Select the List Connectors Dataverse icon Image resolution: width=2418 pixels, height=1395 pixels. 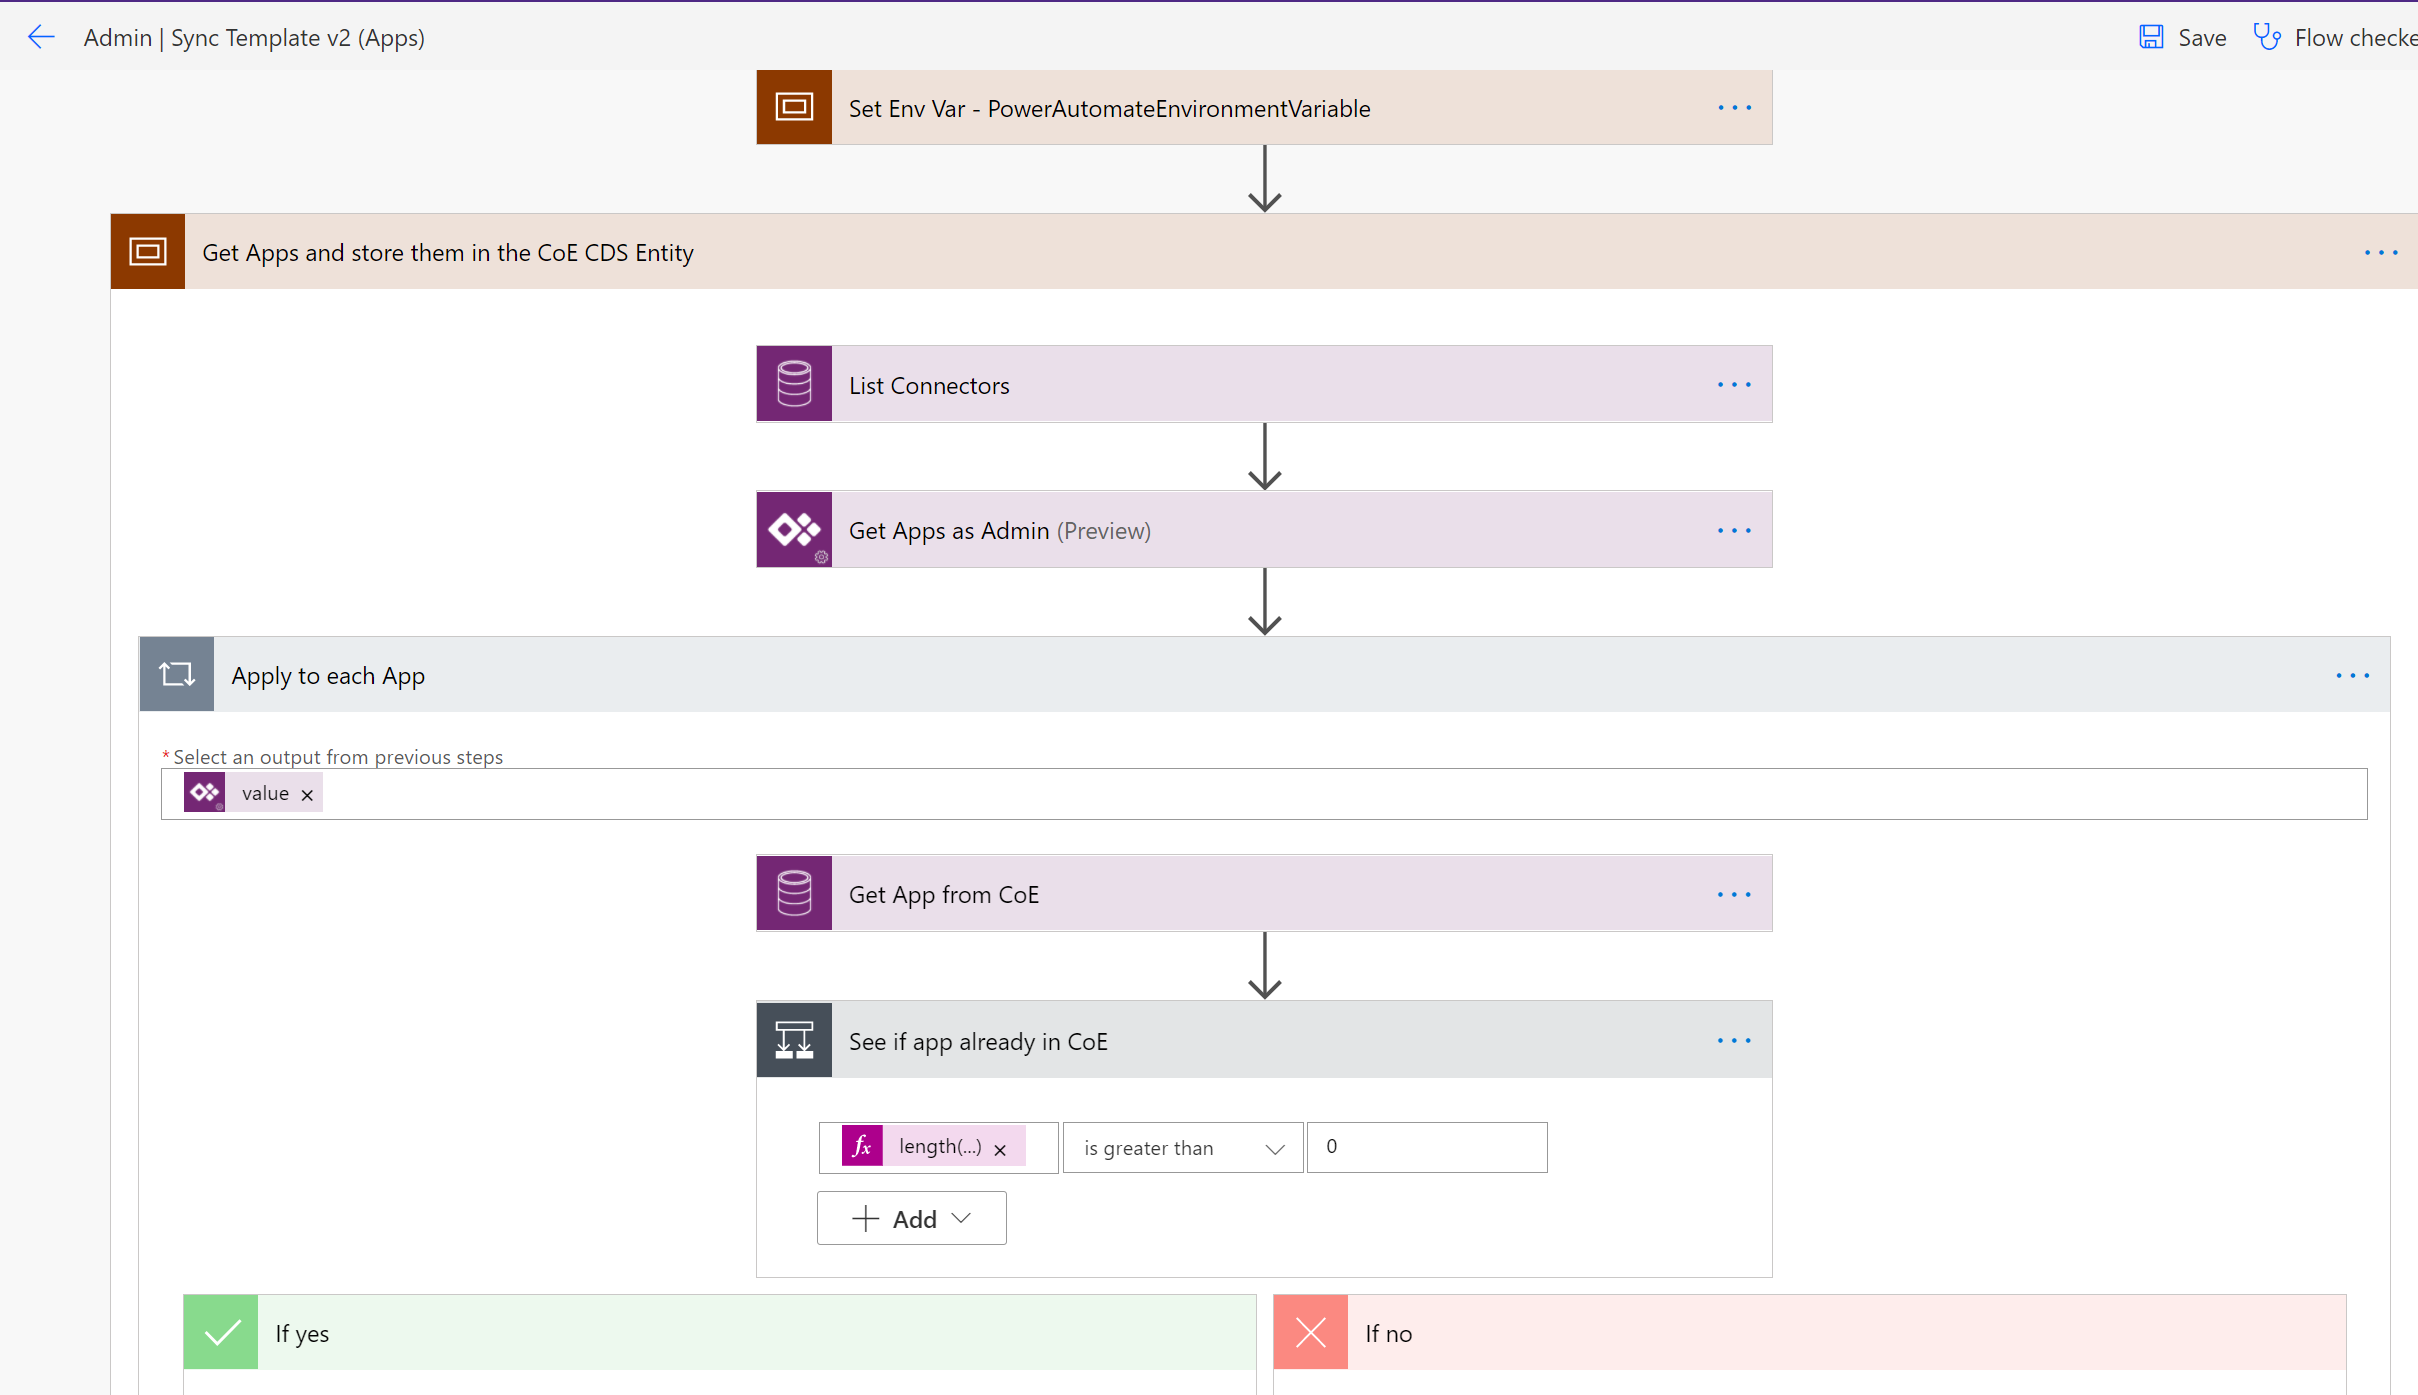(793, 383)
